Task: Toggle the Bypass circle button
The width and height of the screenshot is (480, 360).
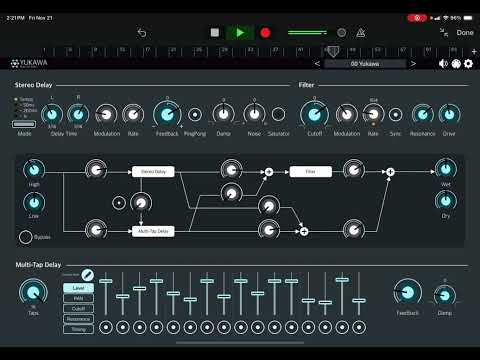Action: (x=25, y=237)
